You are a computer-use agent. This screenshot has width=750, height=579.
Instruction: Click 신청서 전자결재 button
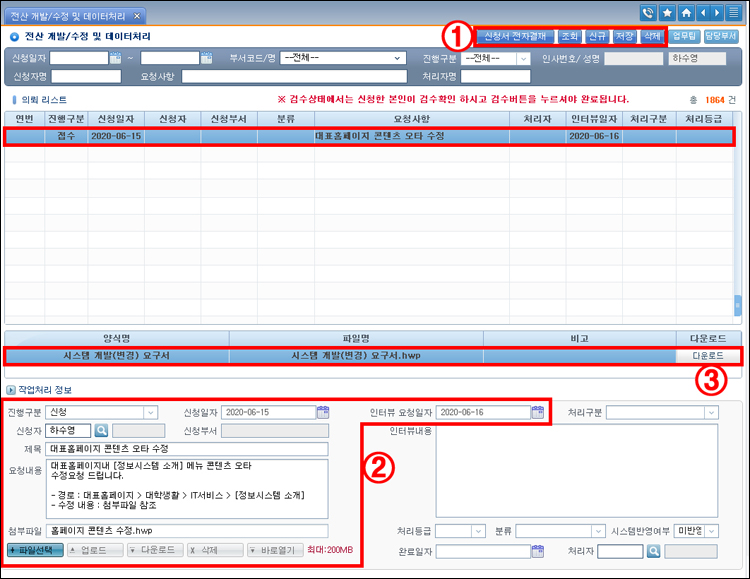pyautogui.click(x=515, y=36)
